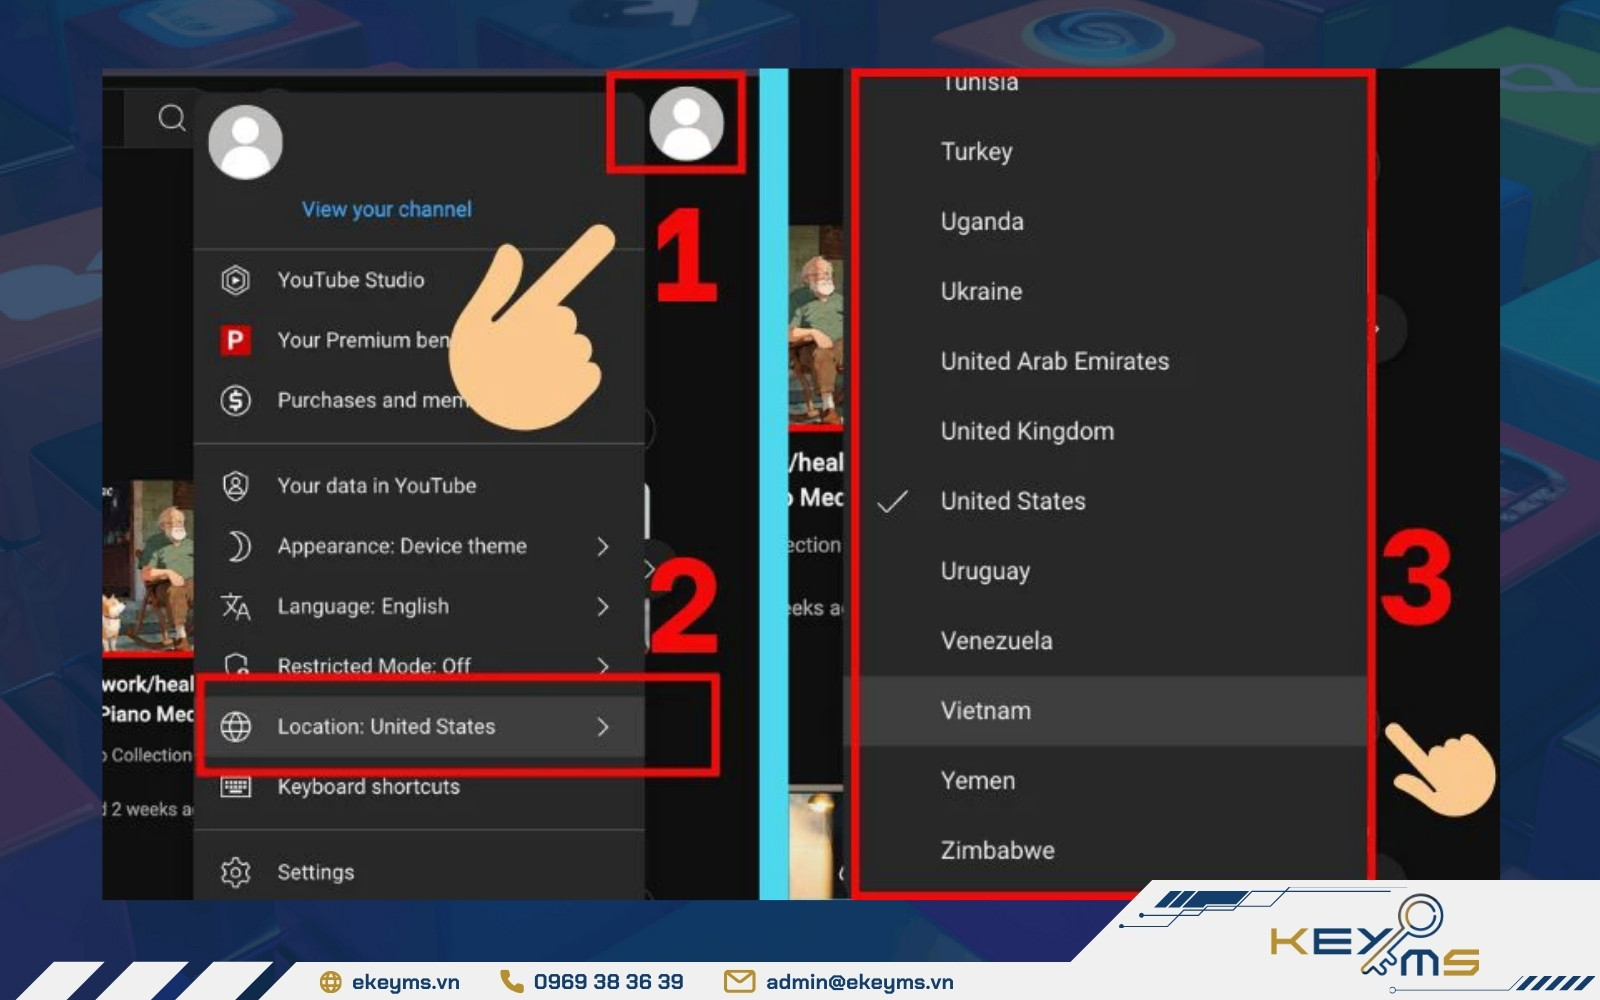The width and height of the screenshot is (1600, 1000).
Task: Open Keyboard shortcuts menu item
Action: pyautogui.click(x=419, y=786)
